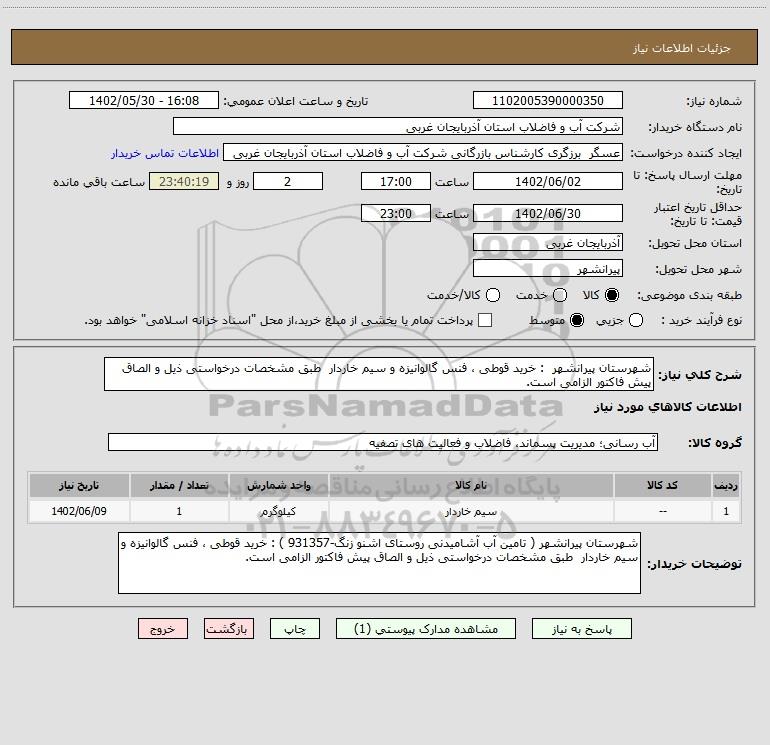Click the deadline time field 17:00
Screen dimensions: 770x745
[396, 181]
